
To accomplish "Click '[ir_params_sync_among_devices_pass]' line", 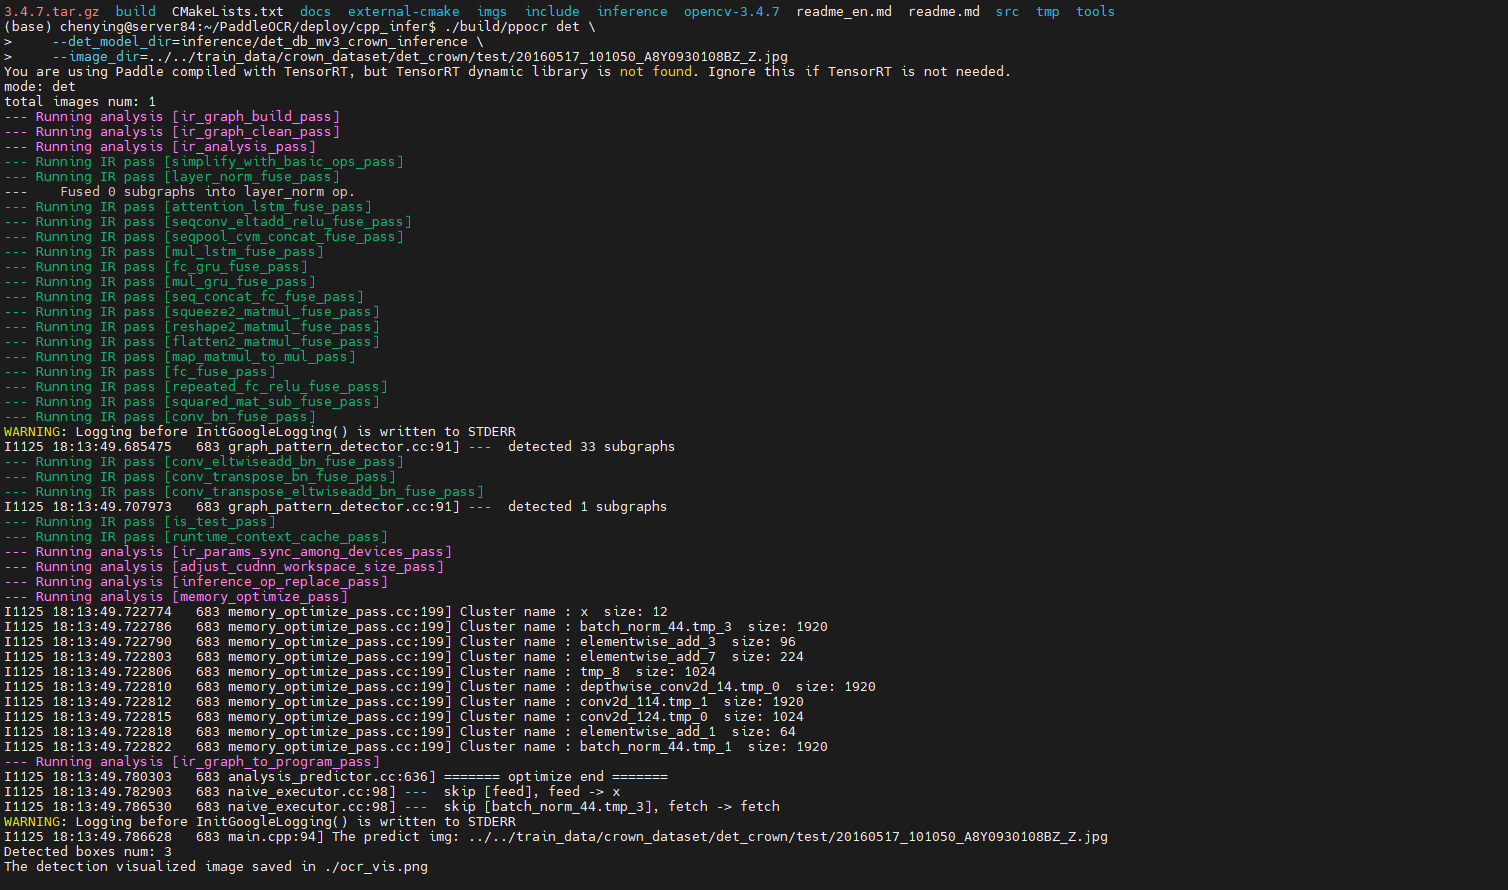I will [x=228, y=551].
